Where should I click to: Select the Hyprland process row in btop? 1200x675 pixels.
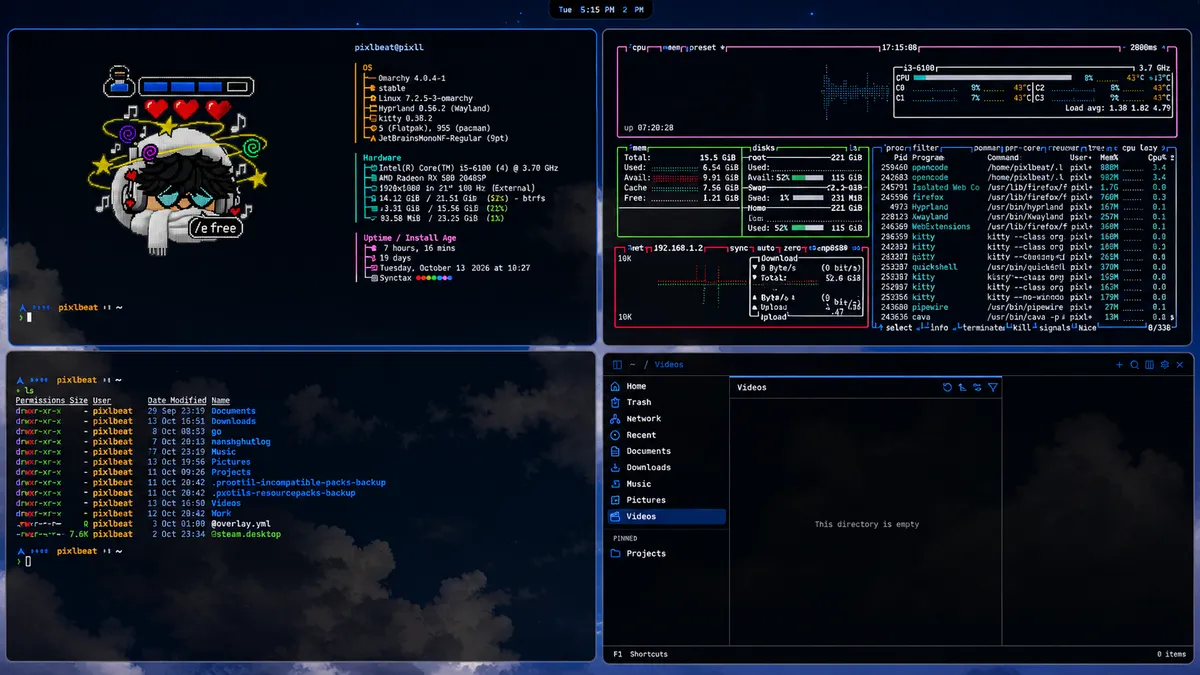click(x=1025, y=207)
